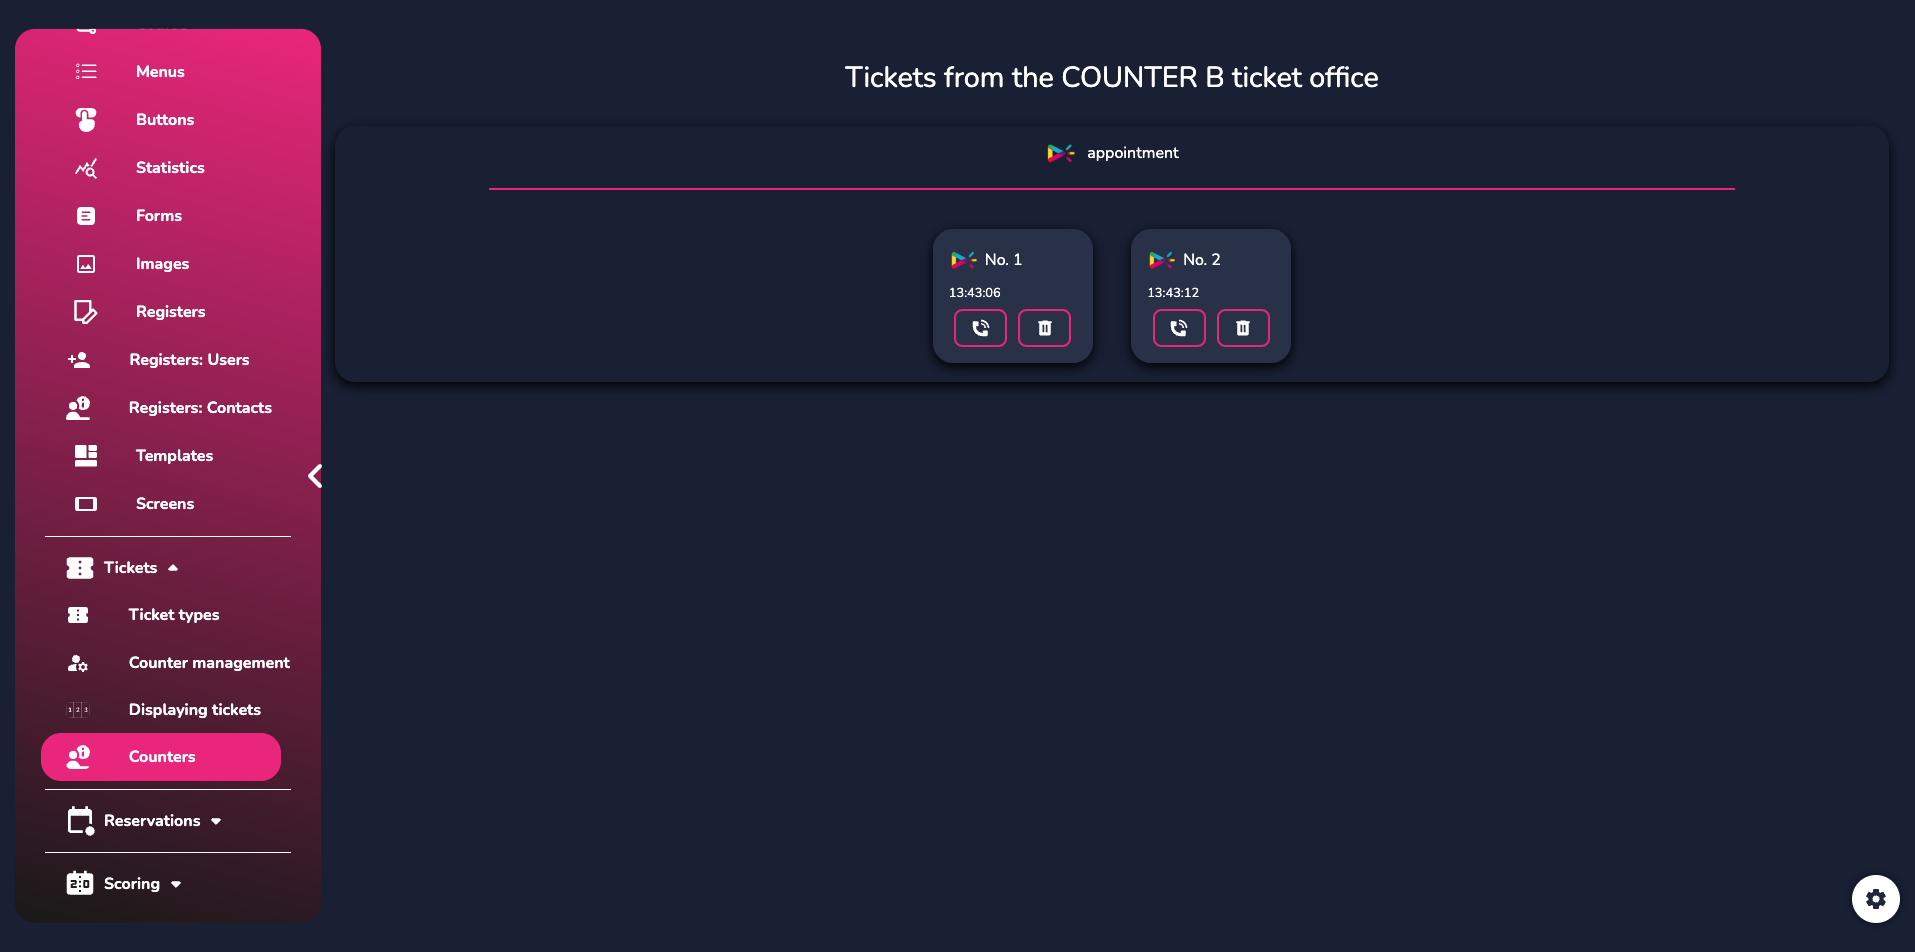Open settings gear button
The height and width of the screenshot is (952, 1915).
(1875, 899)
